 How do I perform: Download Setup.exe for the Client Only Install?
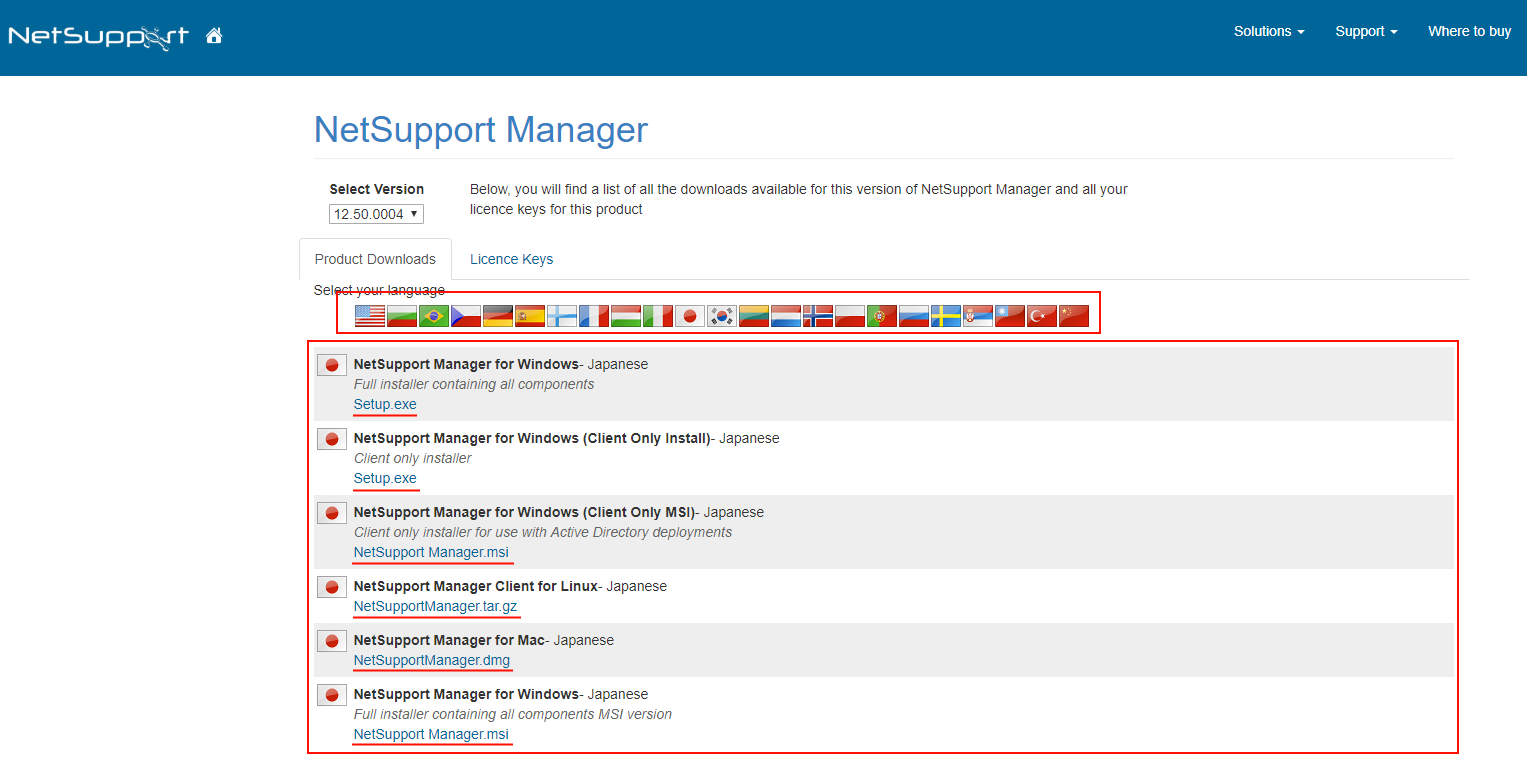[x=385, y=478]
